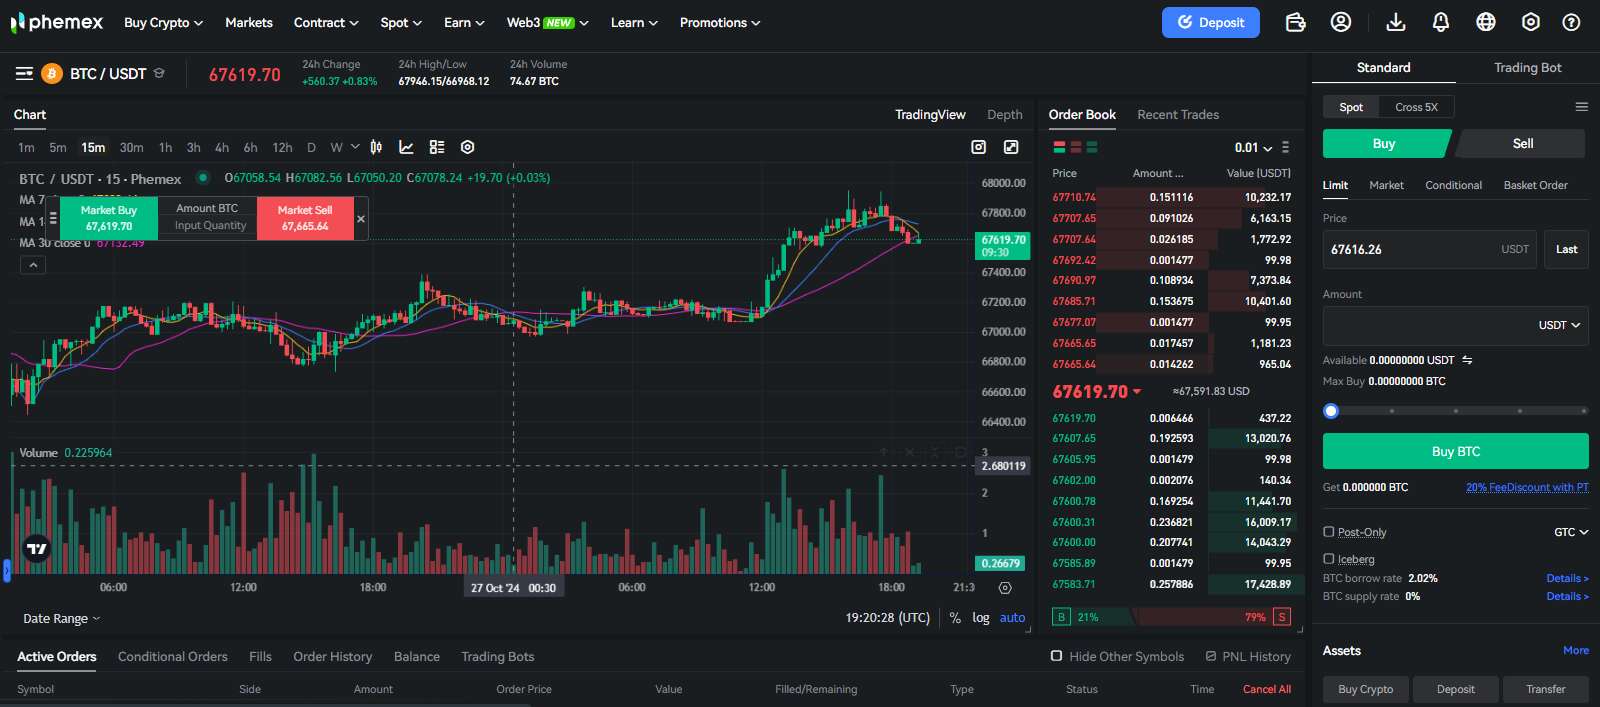Click the transfer swap icon beside Available USDT

pyautogui.click(x=1467, y=360)
